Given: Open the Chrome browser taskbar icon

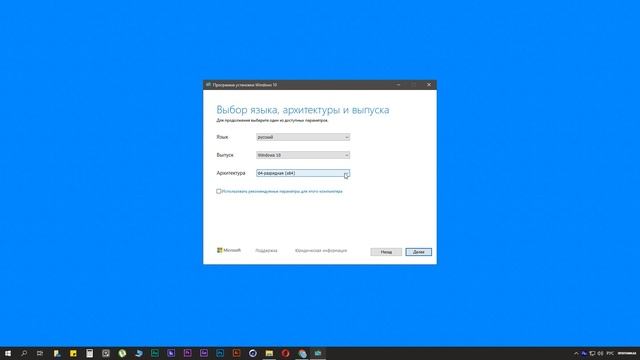Looking at the screenshot, I should [x=302, y=353].
